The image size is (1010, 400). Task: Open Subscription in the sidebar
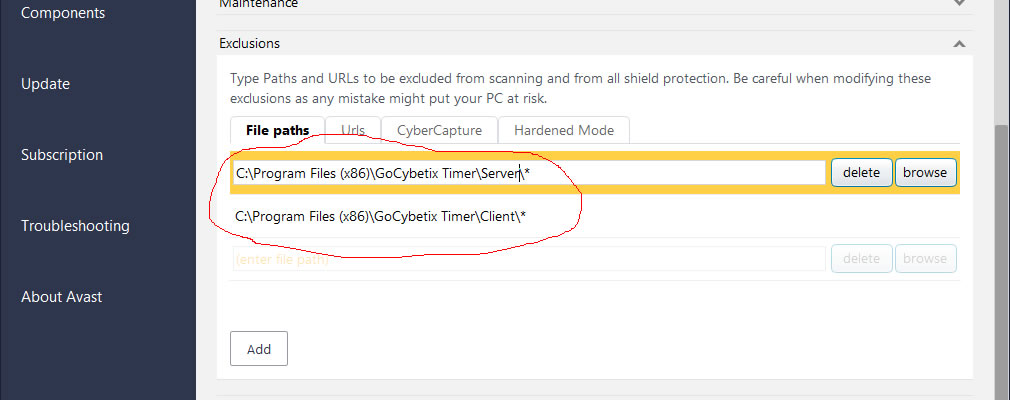(62, 155)
